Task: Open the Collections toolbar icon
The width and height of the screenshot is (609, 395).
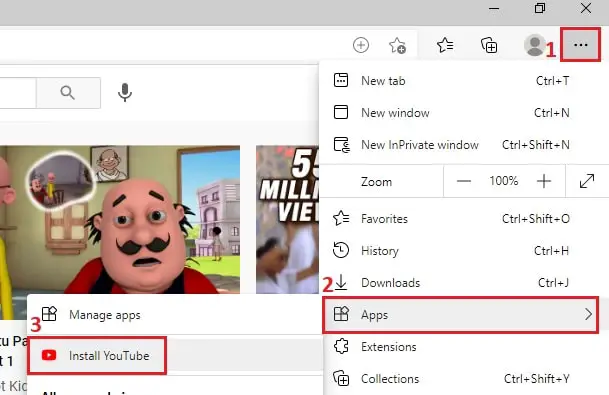Action: coord(489,45)
